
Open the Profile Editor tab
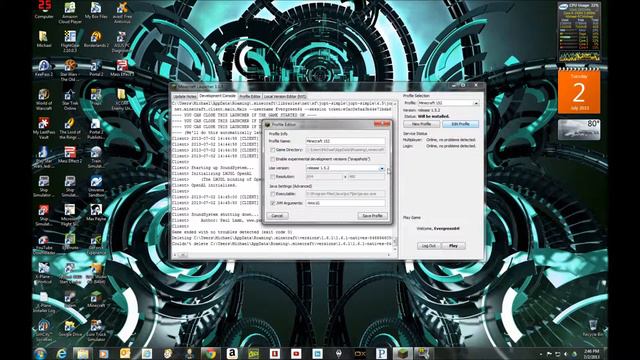(x=249, y=96)
